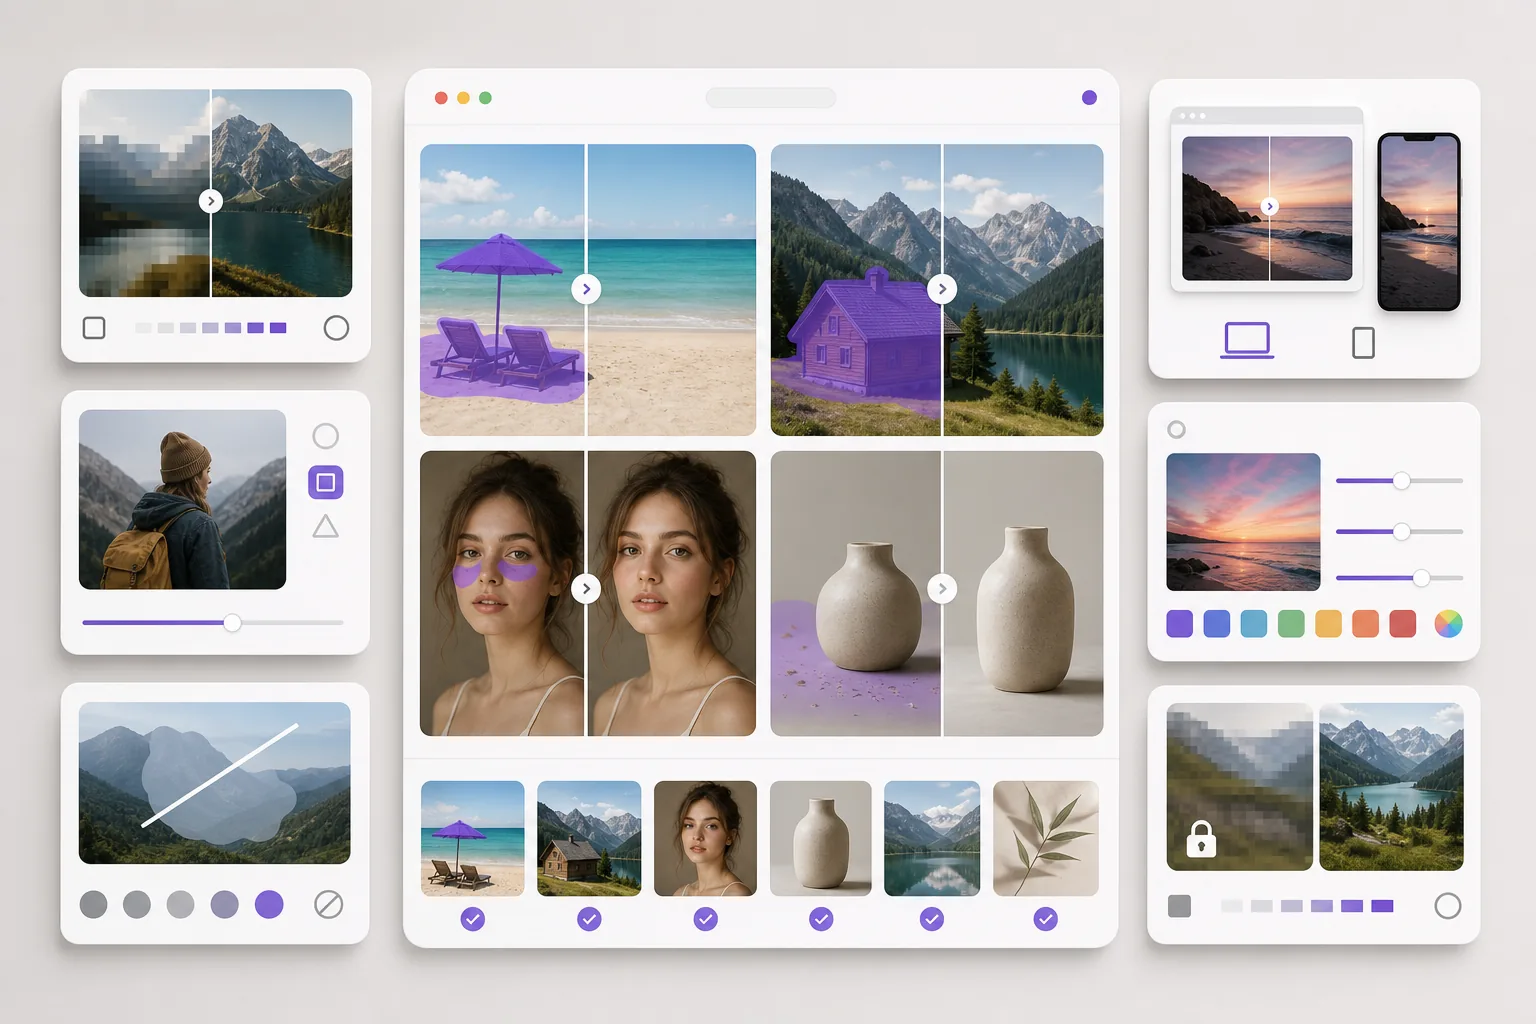Image resolution: width=1536 pixels, height=1024 pixels.
Task: Click the darkest purple step under locked image
Action: click(1382, 906)
